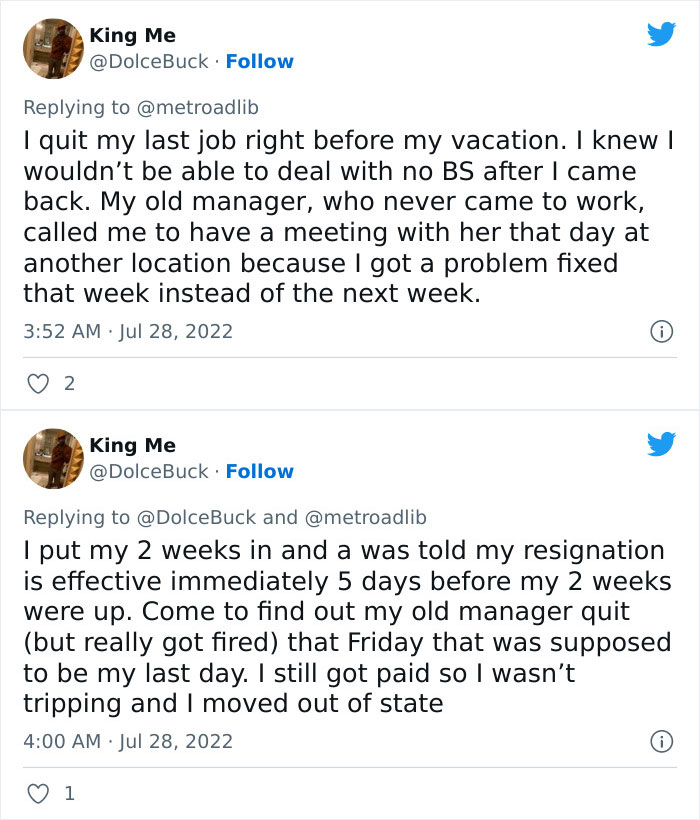Click the Twitter bird logo on the first tweet
700x820 pixels.
click(x=662, y=32)
